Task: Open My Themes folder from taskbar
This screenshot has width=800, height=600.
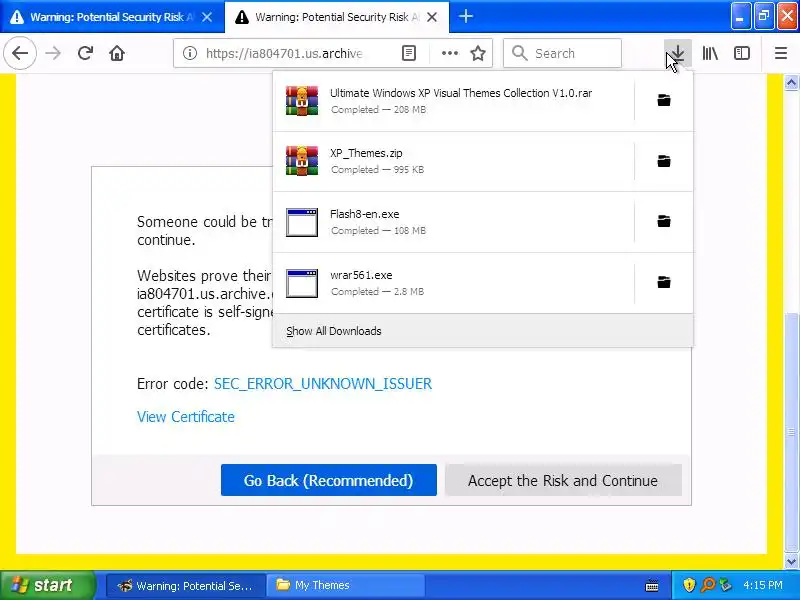Action: point(346,585)
